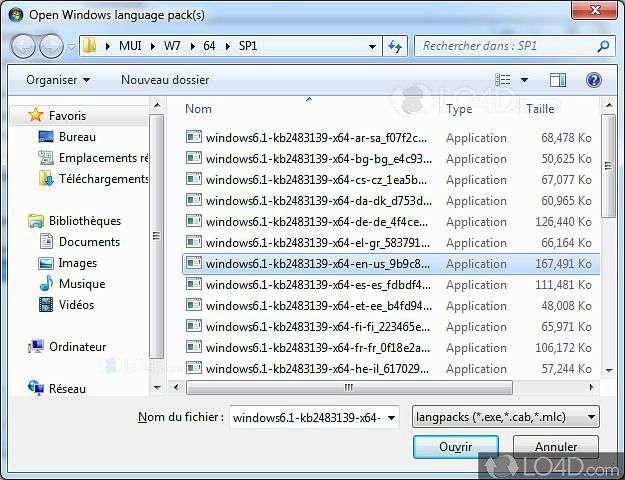Image resolution: width=625 pixels, height=480 pixels.
Task: Open the Organiser menu
Action: click(x=58, y=80)
